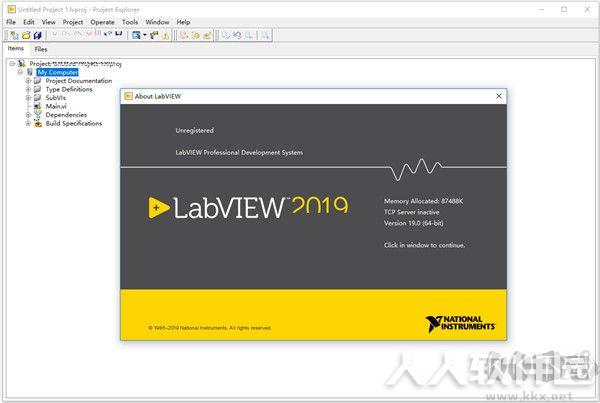The height and width of the screenshot is (403, 600).
Task: Click the third greyed-out Build toolbar icon
Action: click(x=207, y=35)
